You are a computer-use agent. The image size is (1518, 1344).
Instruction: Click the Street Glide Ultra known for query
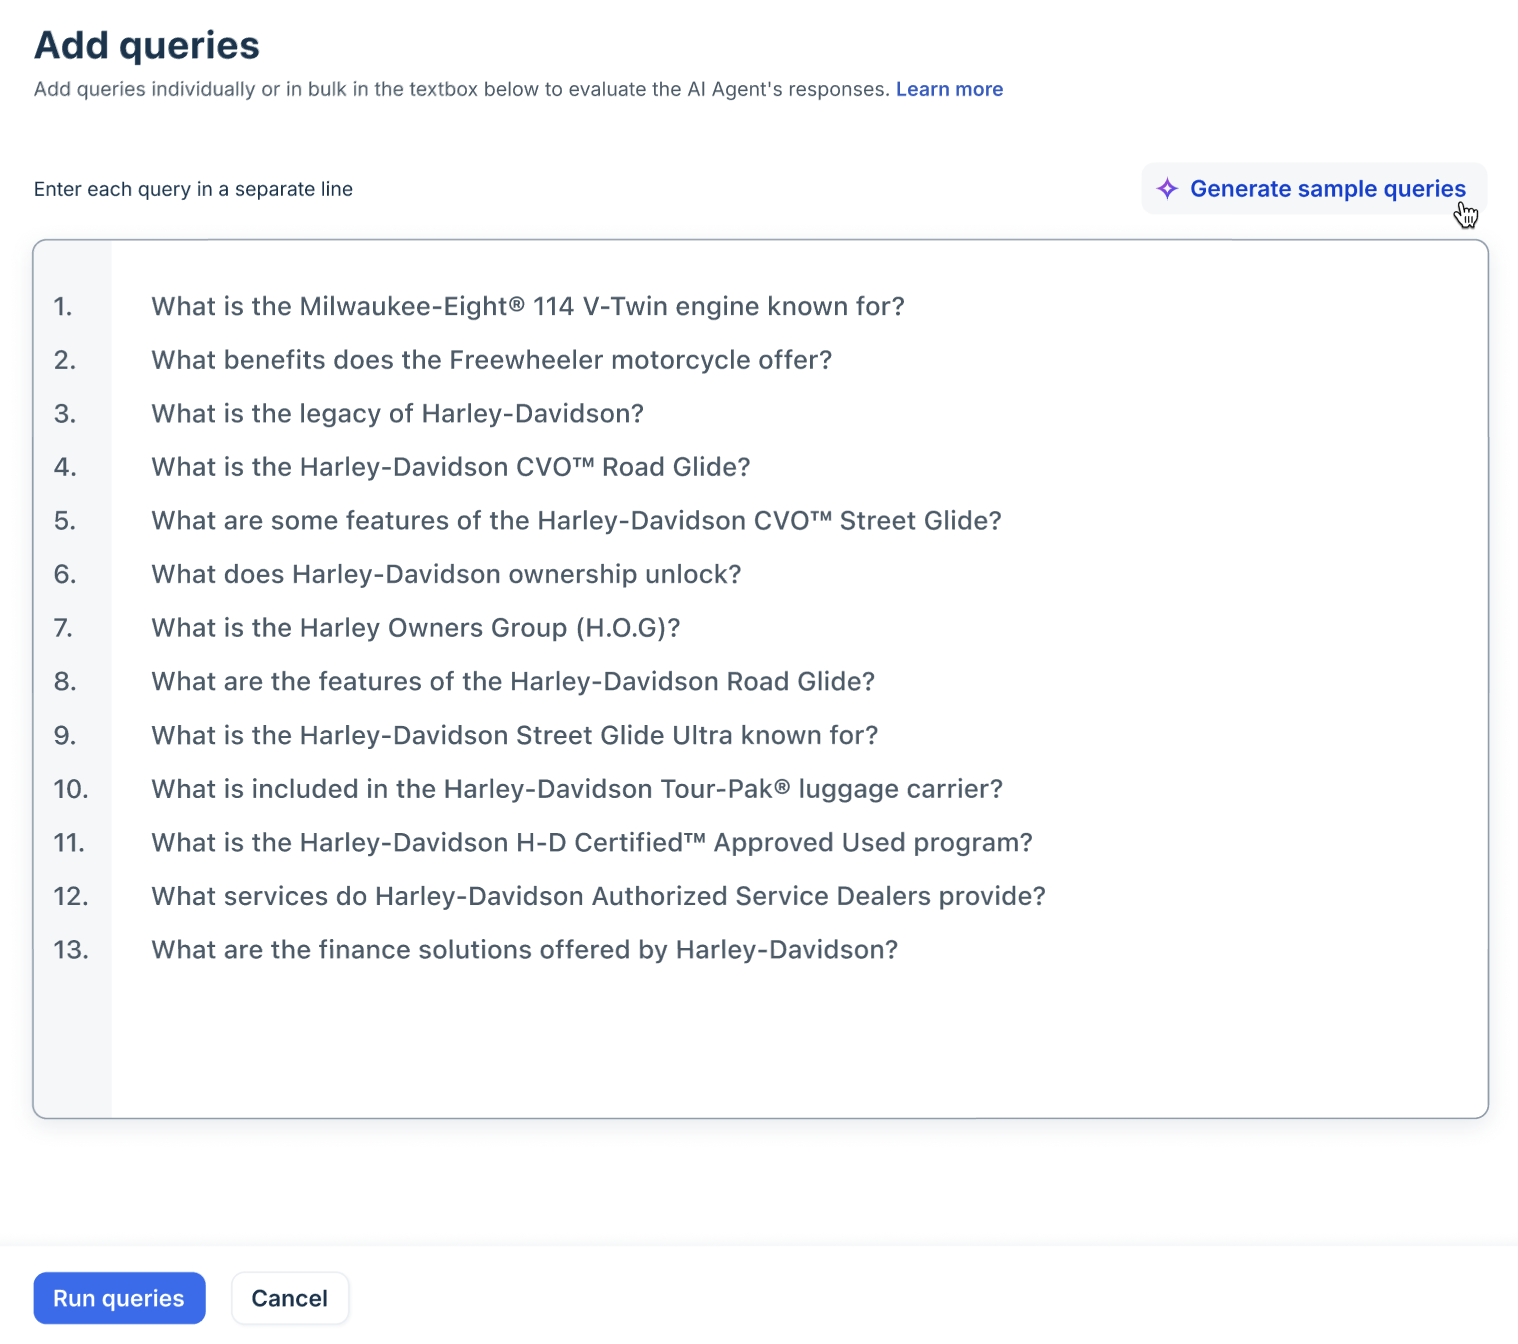click(x=514, y=736)
